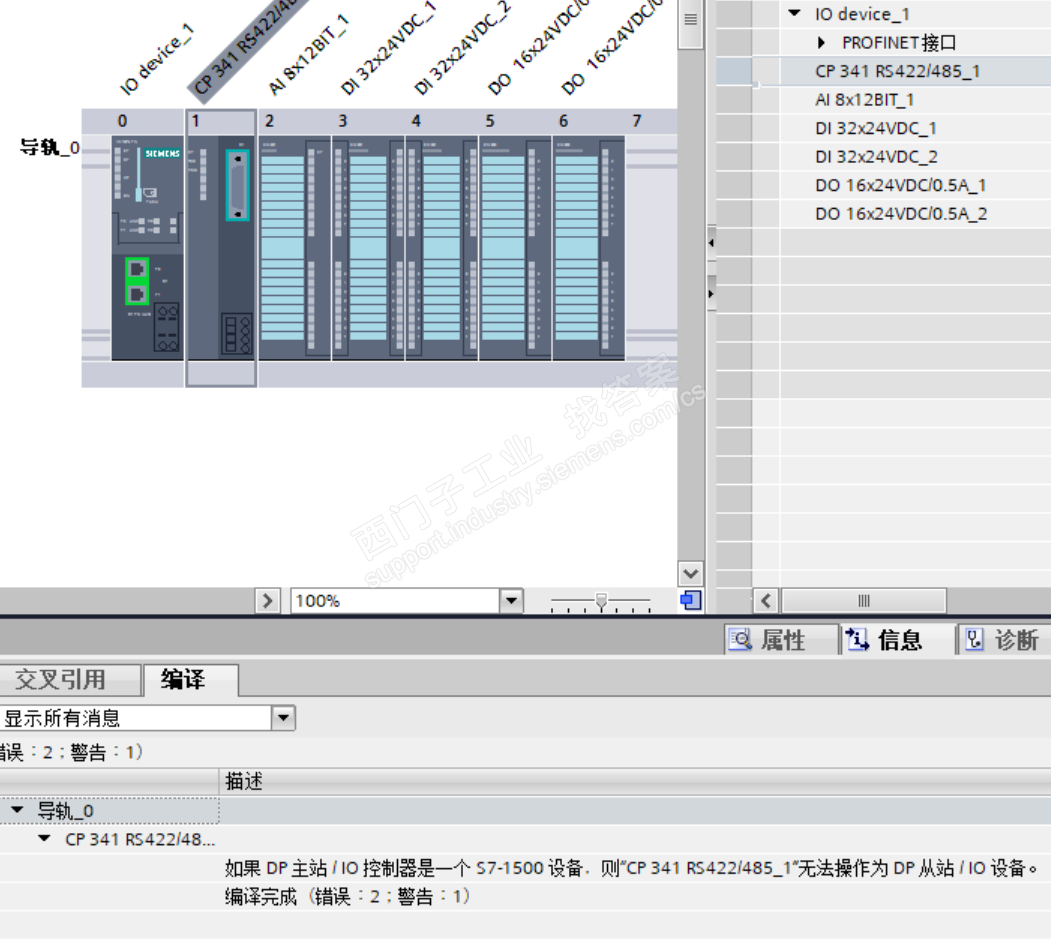Click the rotated AI 8x12BIT_1 module label

point(308,55)
